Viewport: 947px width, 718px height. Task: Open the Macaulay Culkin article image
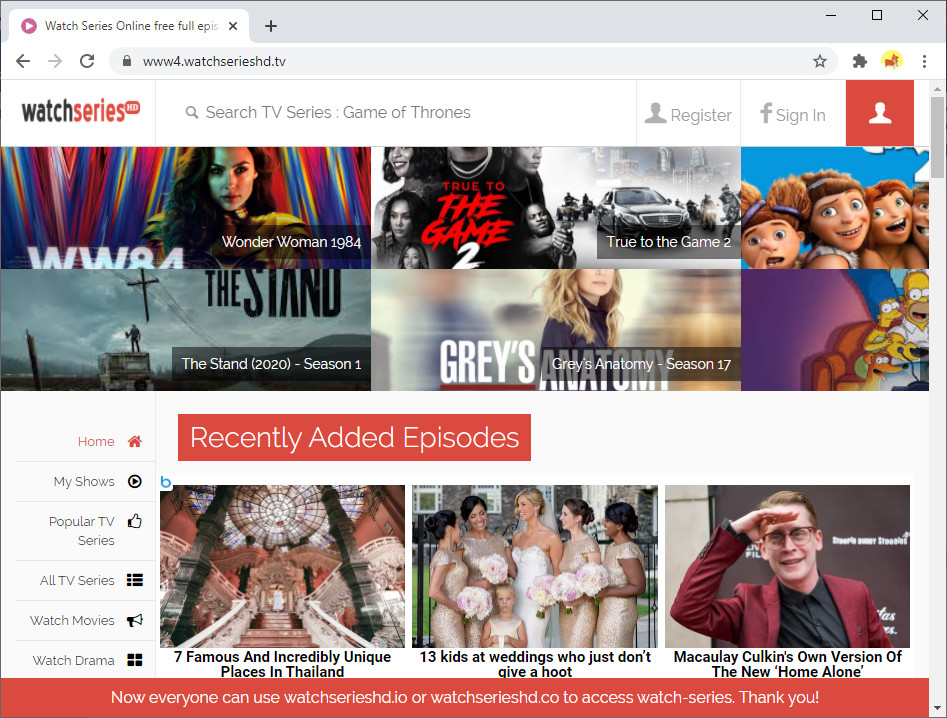pyautogui.click(x=788, y=566)
